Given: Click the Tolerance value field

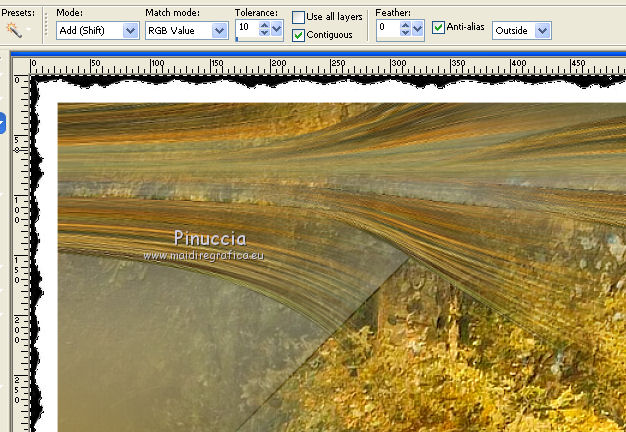Looking at the screenshot, I should (x=247, y=30).
